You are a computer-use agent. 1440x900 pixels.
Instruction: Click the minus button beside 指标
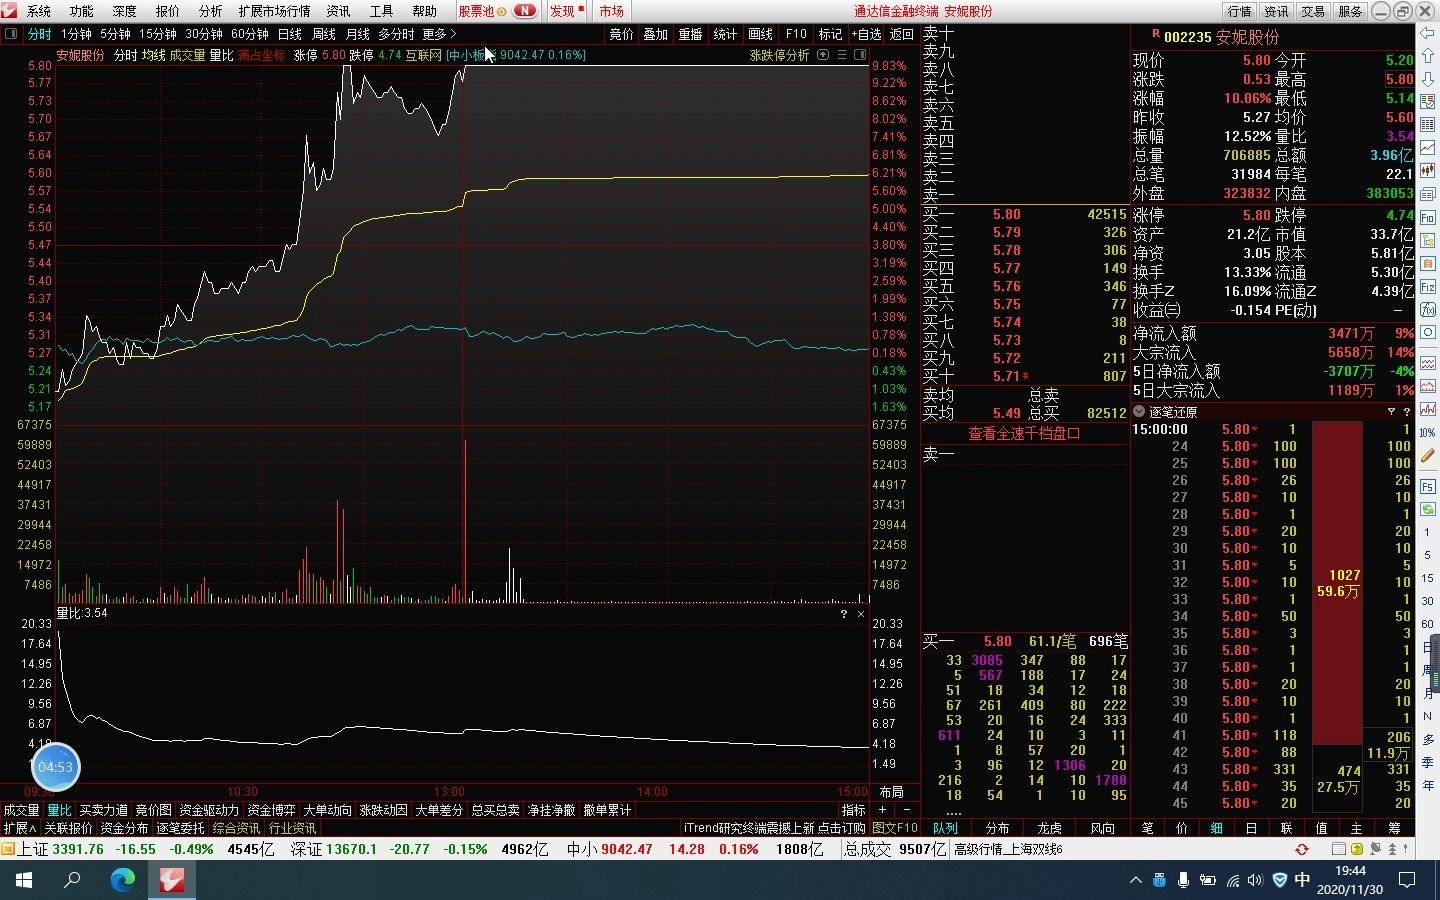coord(907,810)
